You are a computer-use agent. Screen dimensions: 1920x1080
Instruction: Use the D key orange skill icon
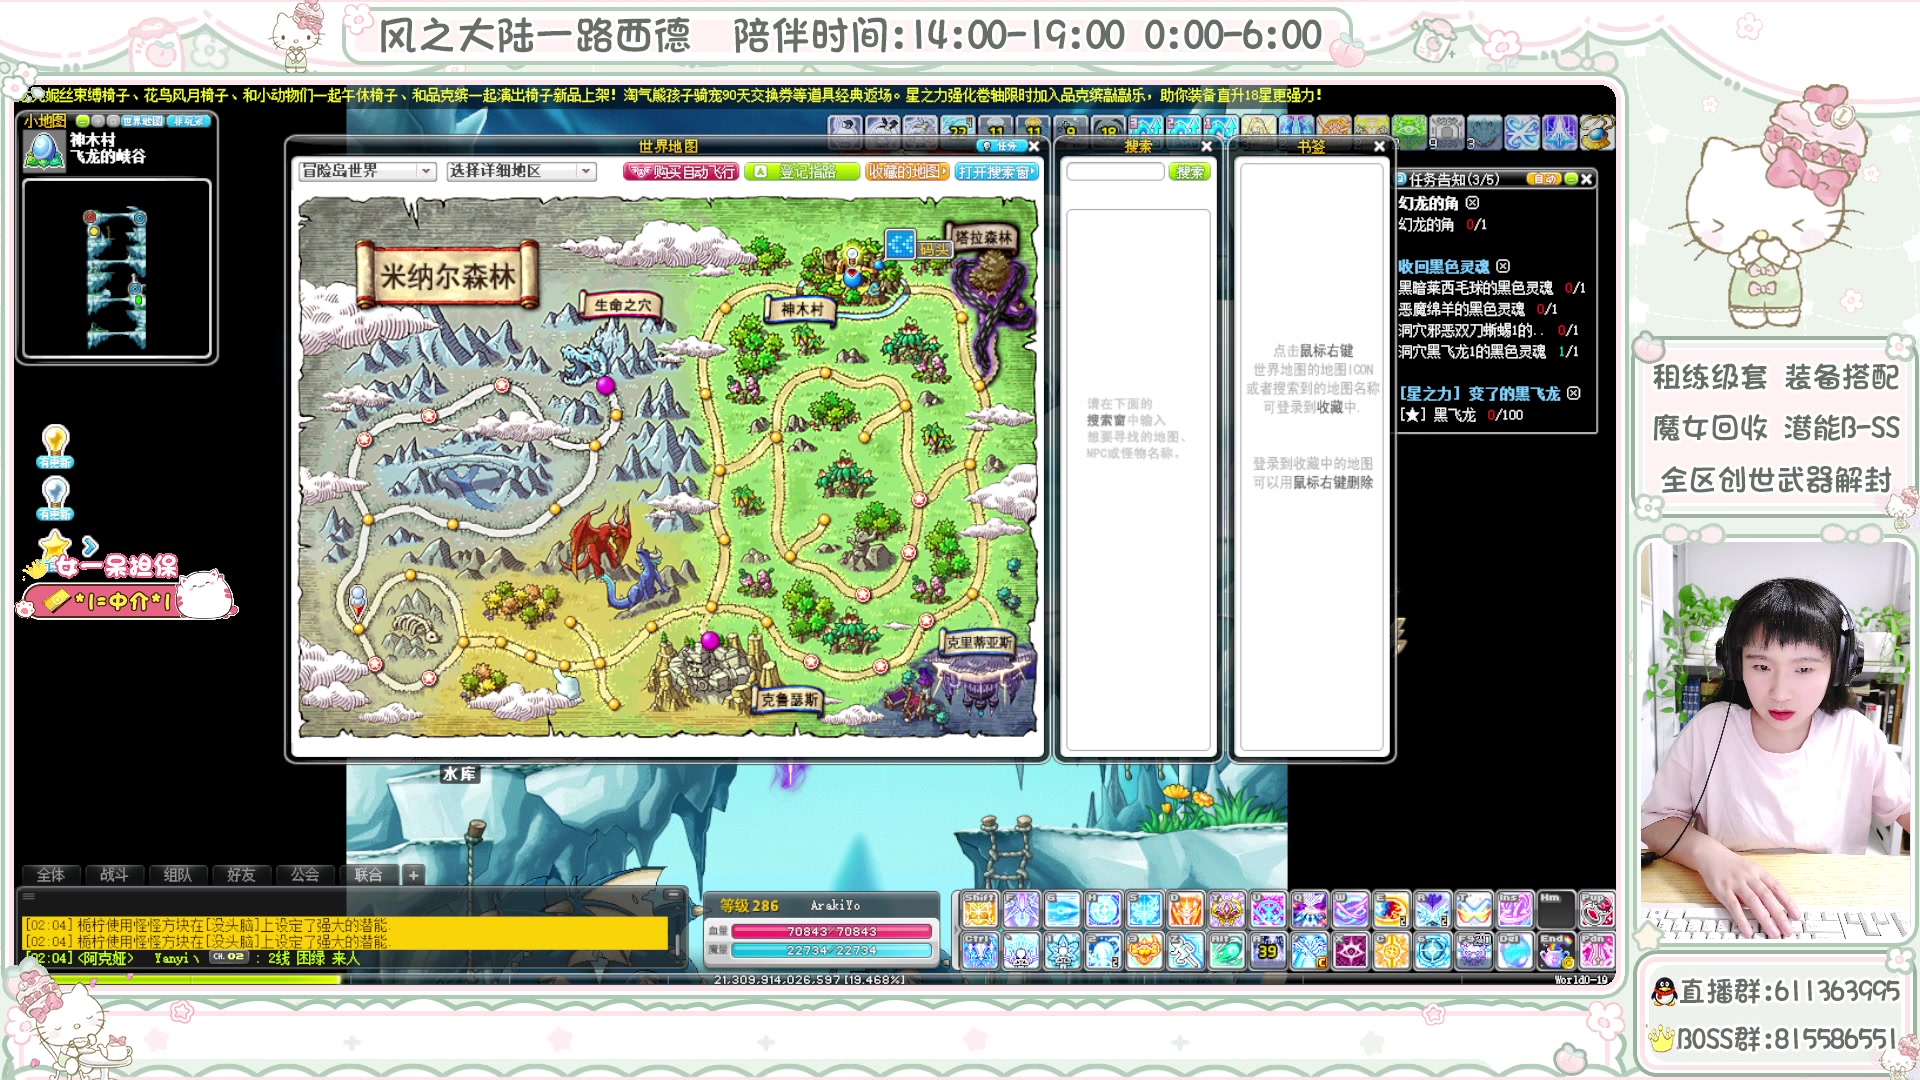coord(1185,910)
